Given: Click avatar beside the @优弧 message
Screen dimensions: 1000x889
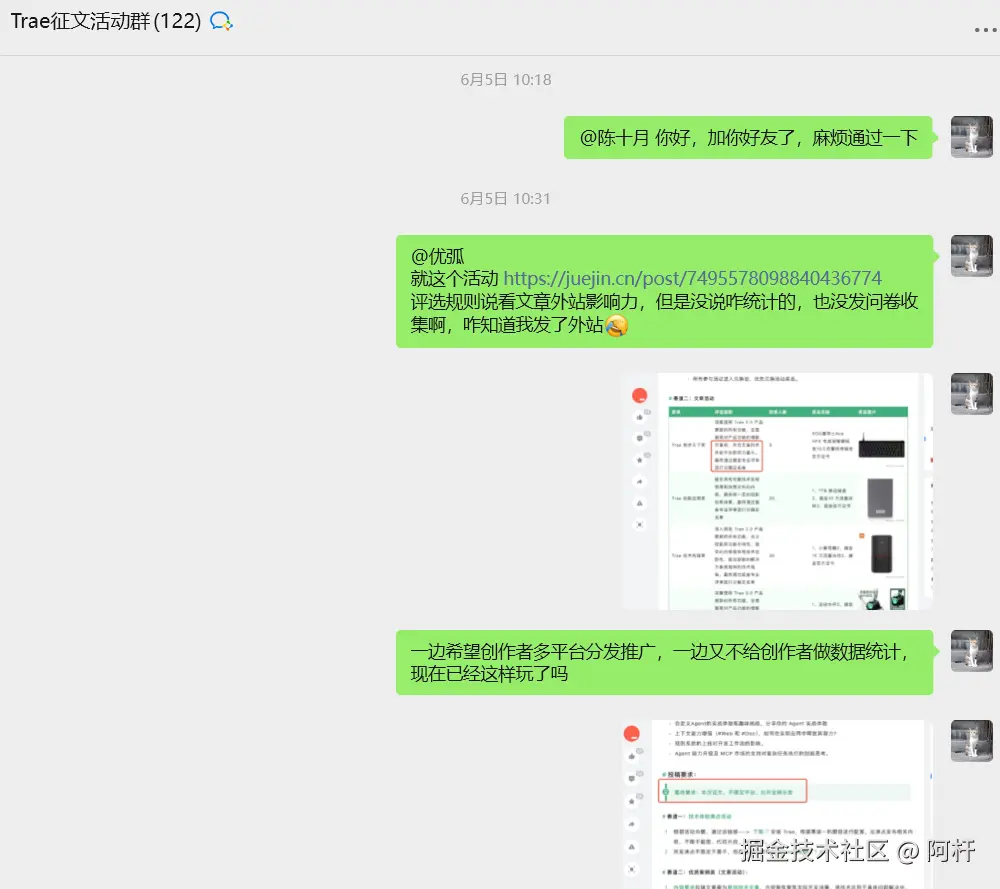Looking at the screenshot, I should click(971, 256).
